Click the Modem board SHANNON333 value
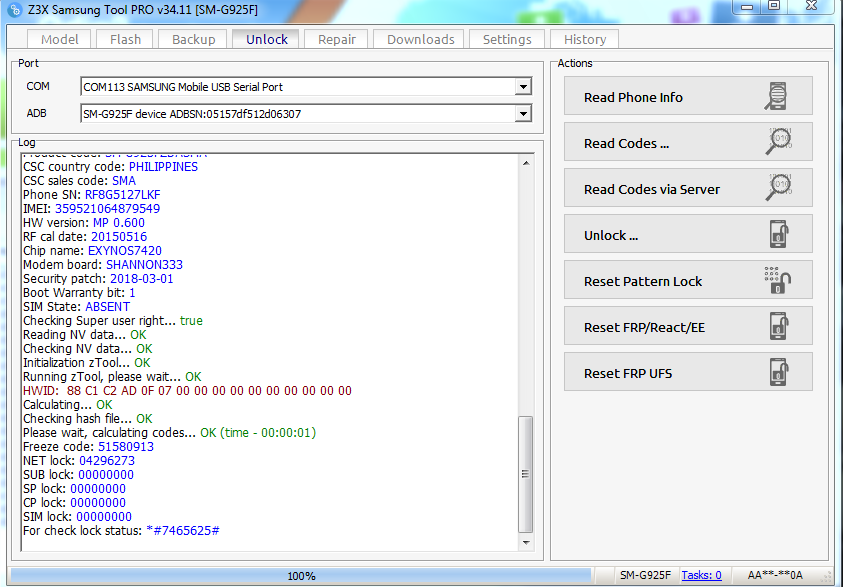The width and height of the screenshot is (843, 587). pyautogui.click(x=144, y=264)
